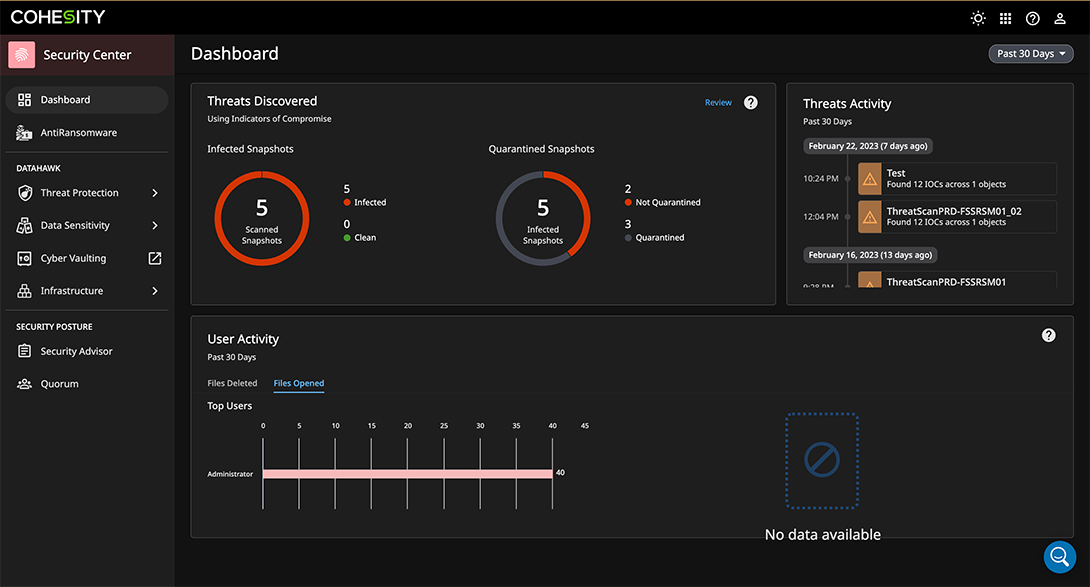This screenshot has width=1090, height=587.
Task: Select the Security Advisor clipboard icon
Action: (22, 351)
